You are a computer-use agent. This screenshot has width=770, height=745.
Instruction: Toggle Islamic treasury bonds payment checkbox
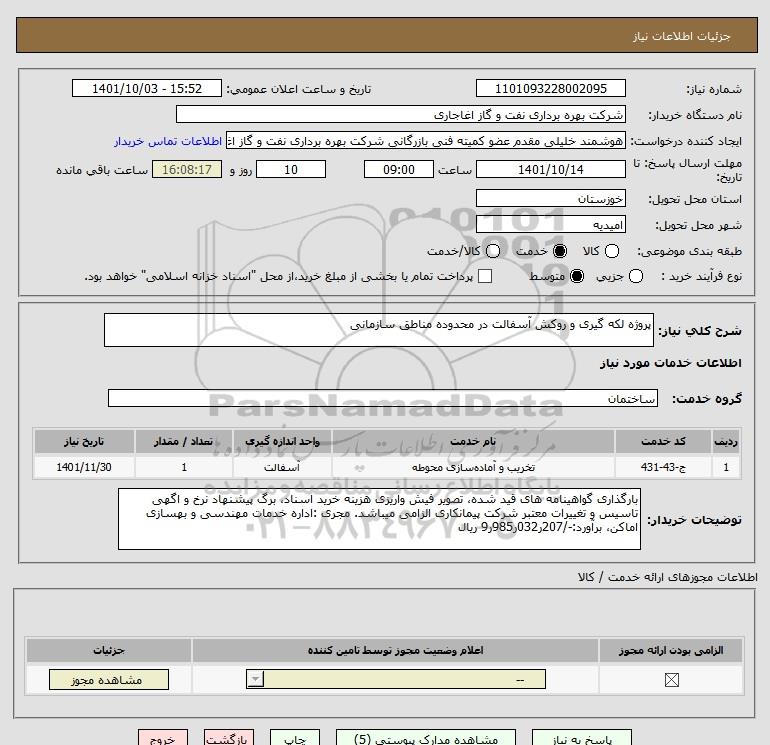[x=485, y=276]
